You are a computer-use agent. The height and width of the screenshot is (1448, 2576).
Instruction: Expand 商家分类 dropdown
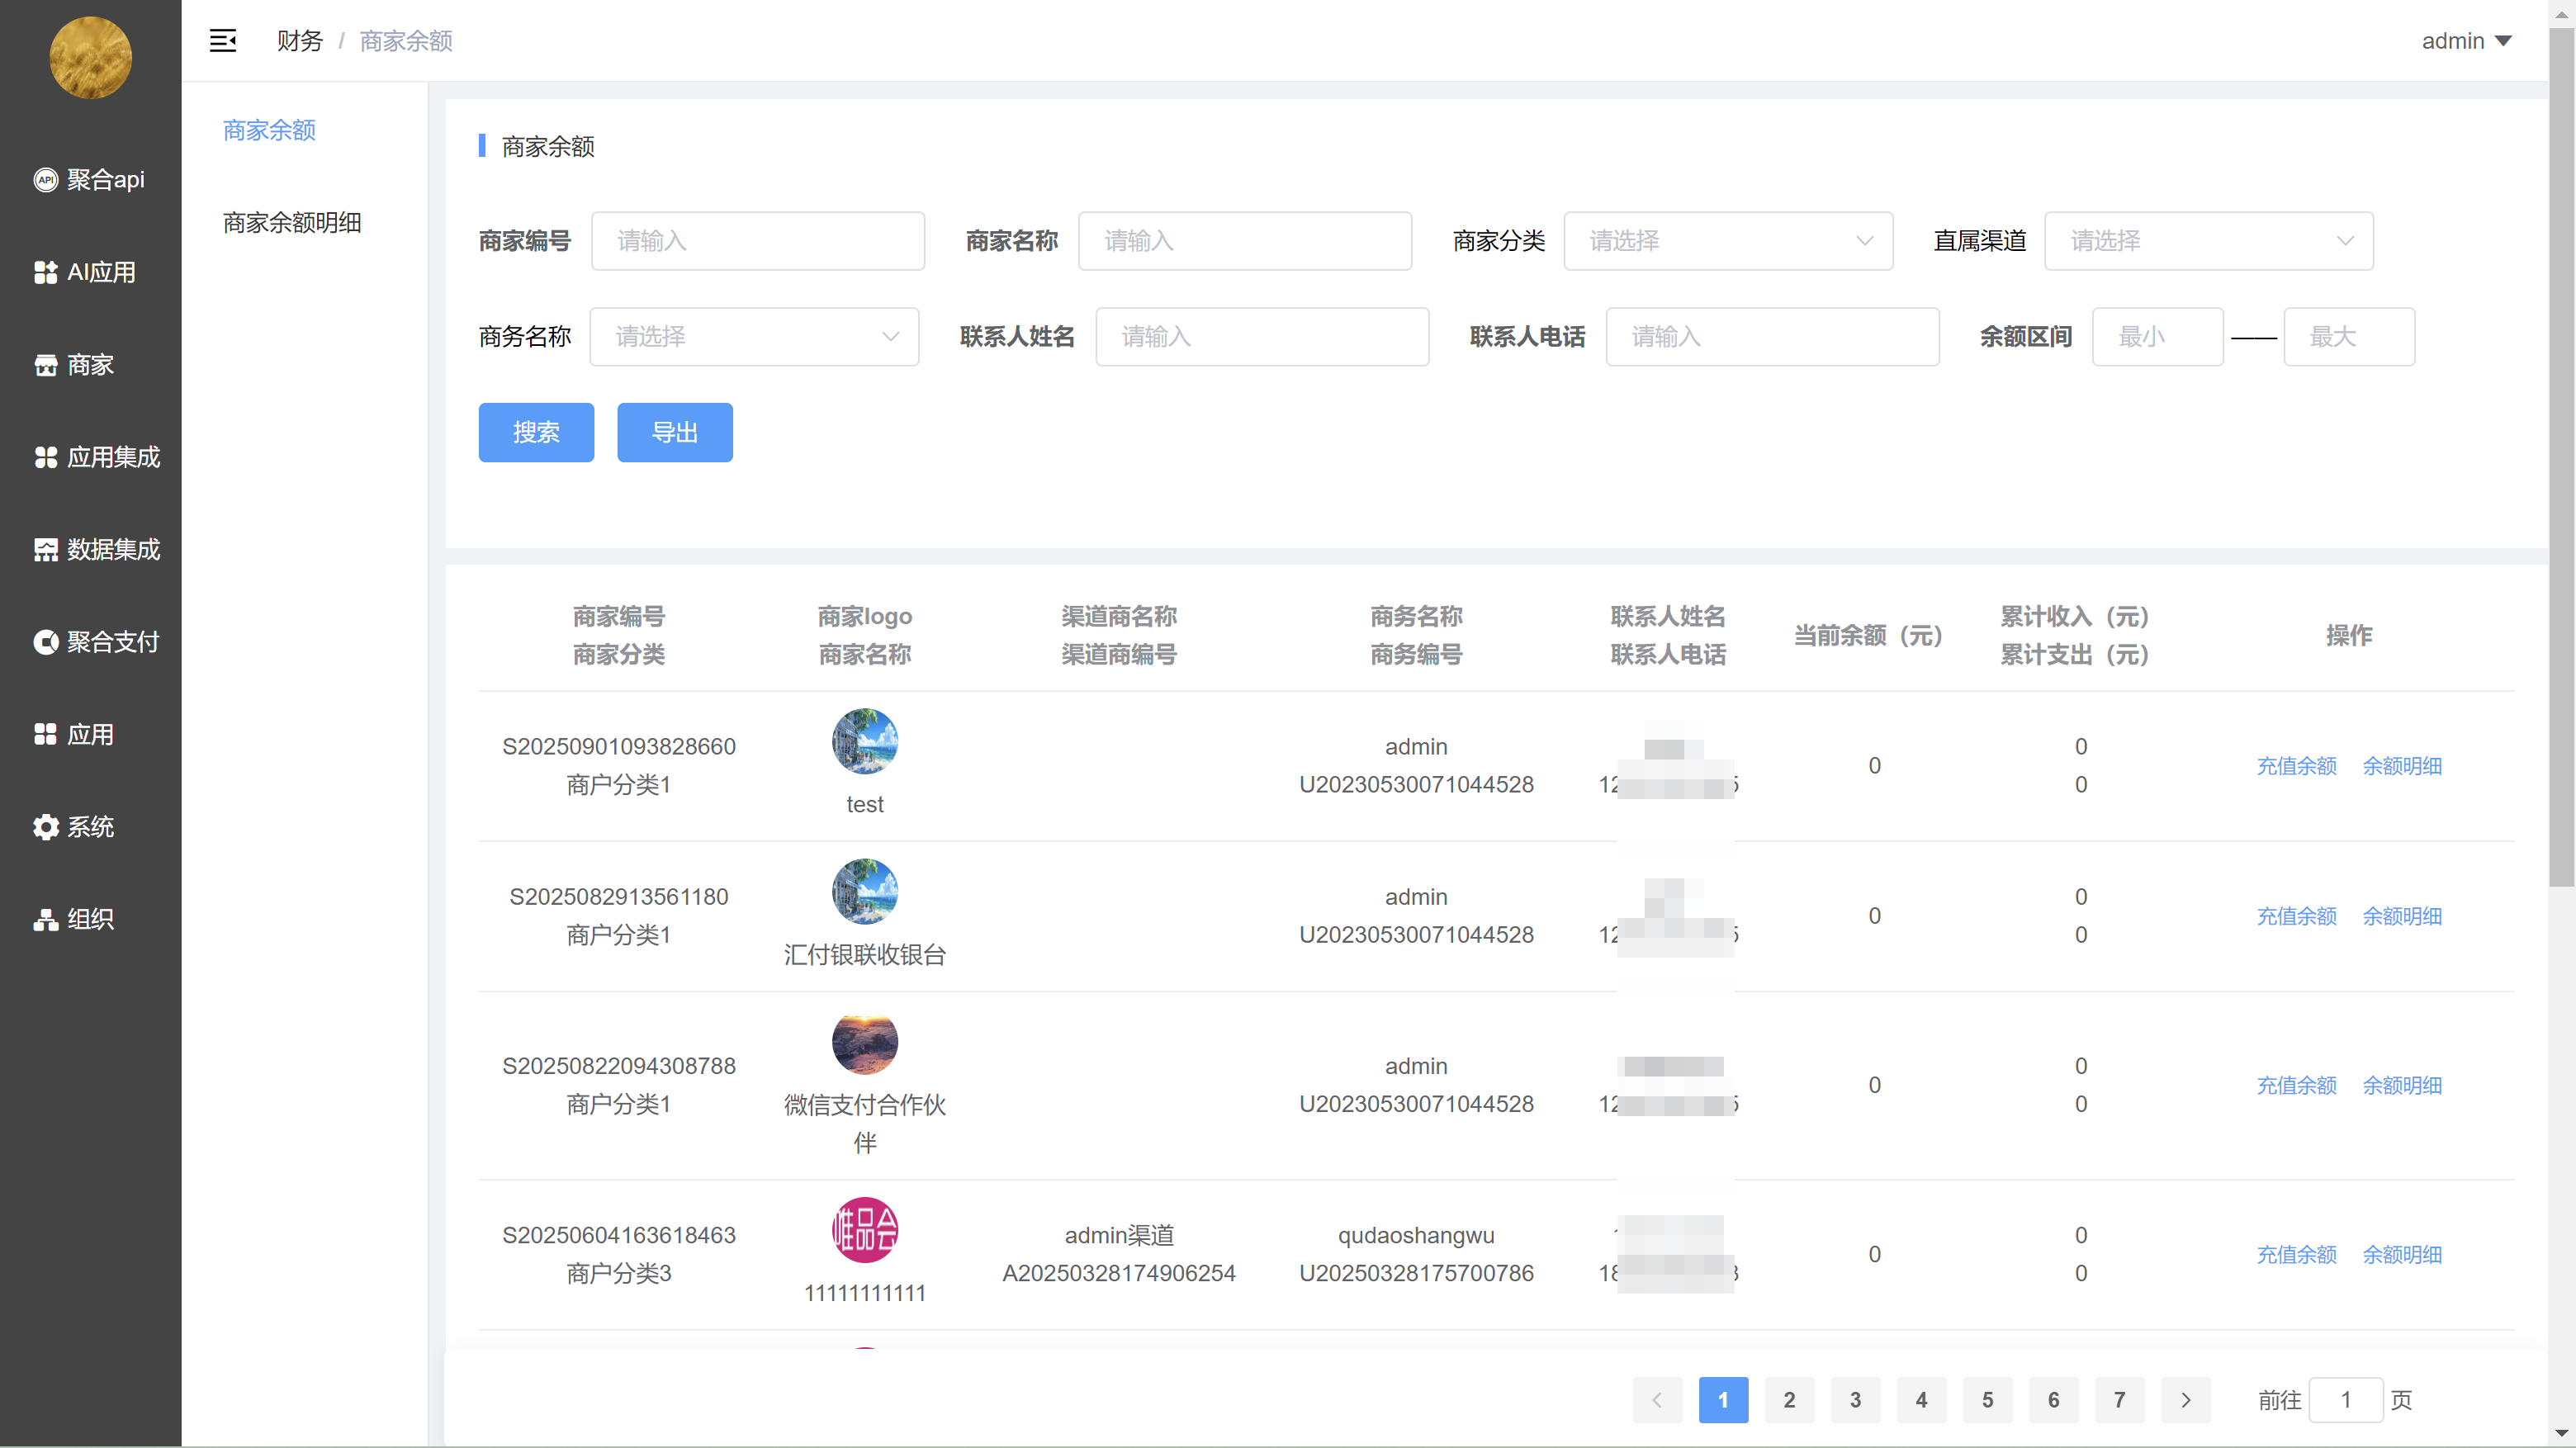pos(1727,241)
